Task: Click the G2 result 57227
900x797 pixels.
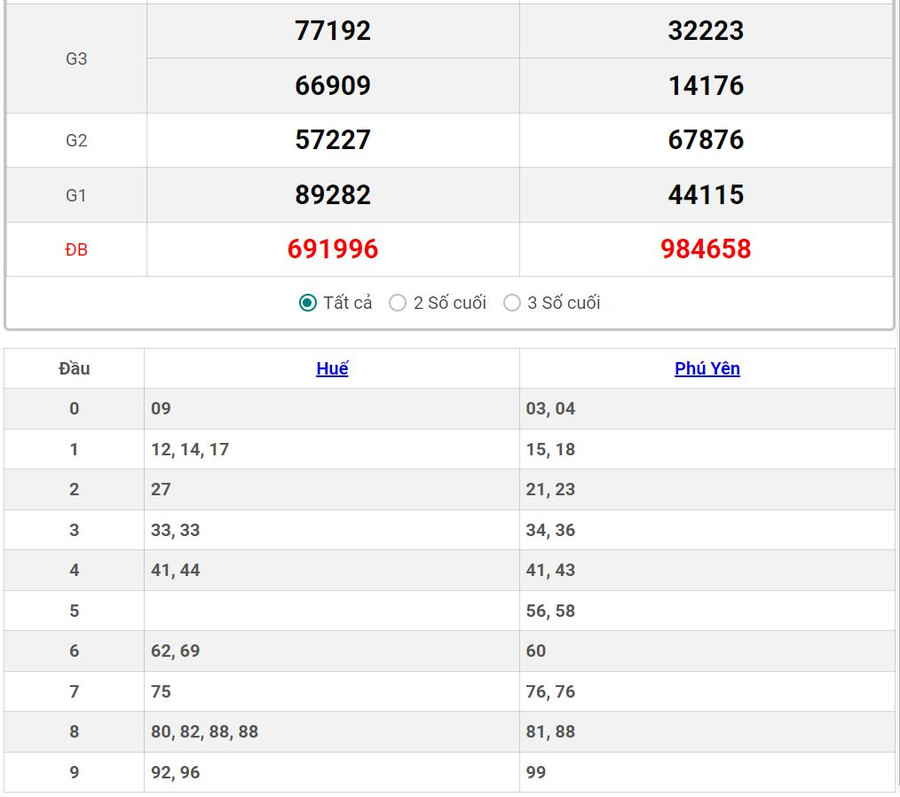Action: pyautogui.click(x=333, y=140)
